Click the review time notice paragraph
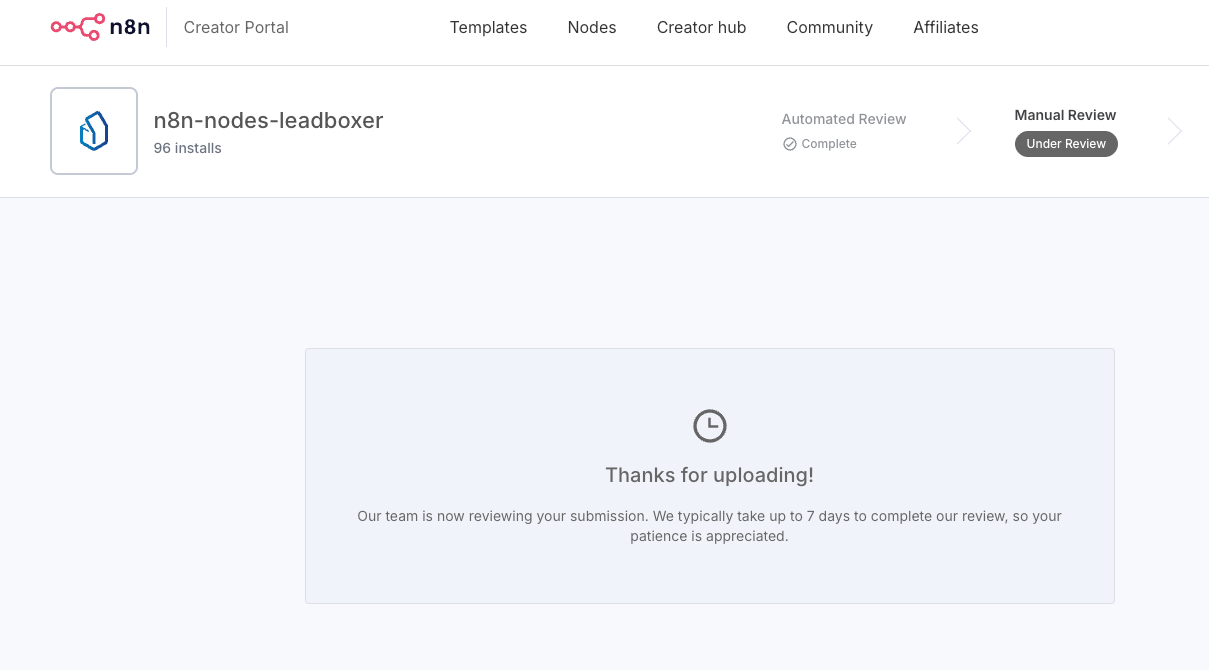 (x=709, y=526)
